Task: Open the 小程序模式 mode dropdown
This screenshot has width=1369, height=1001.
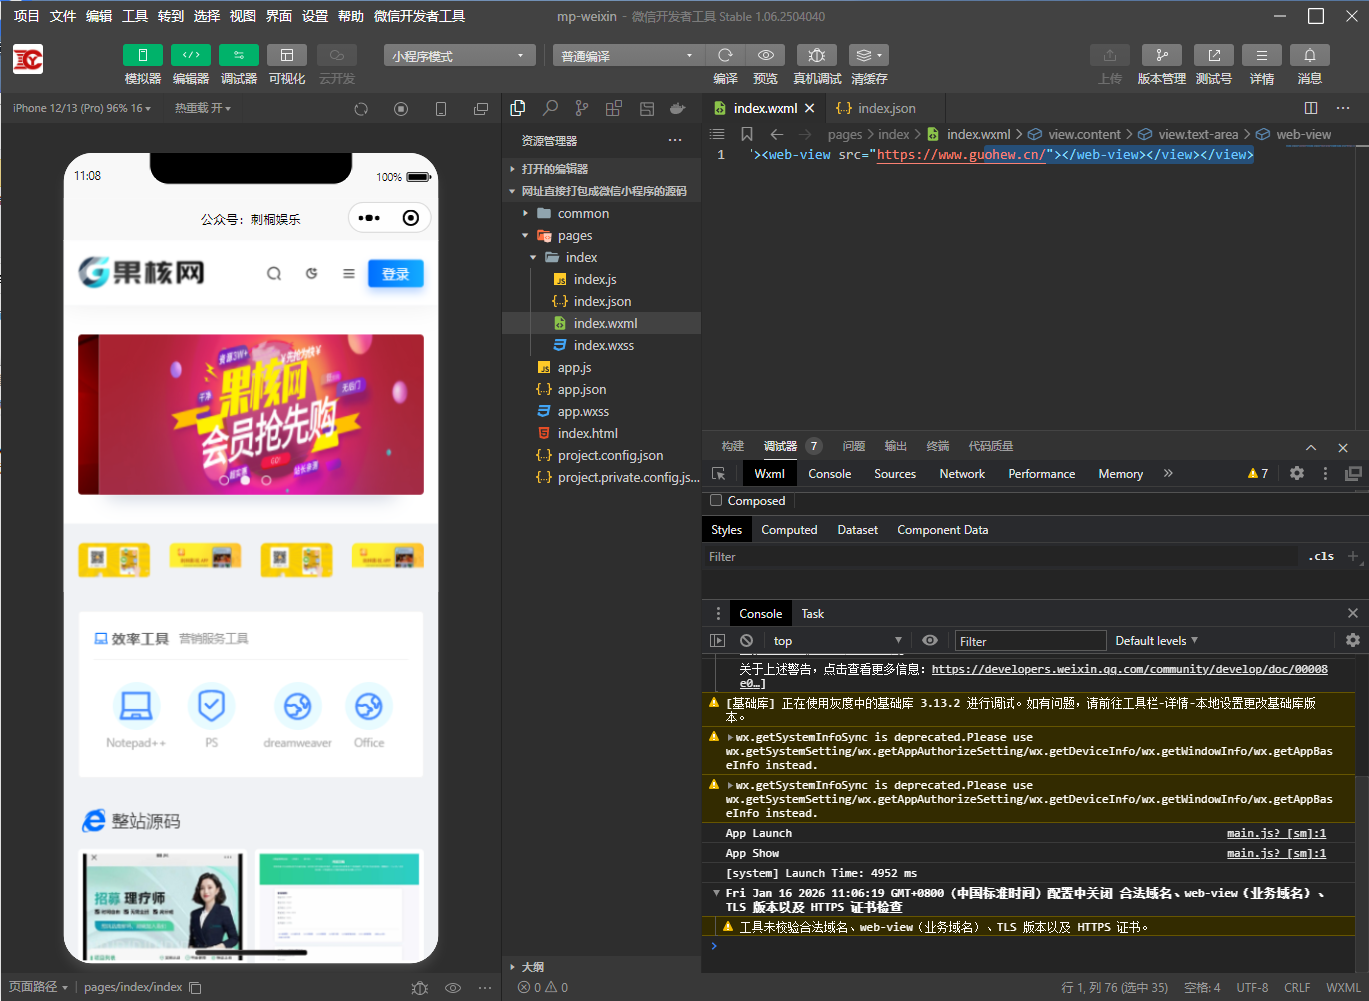Action: [x=459, y=56]
